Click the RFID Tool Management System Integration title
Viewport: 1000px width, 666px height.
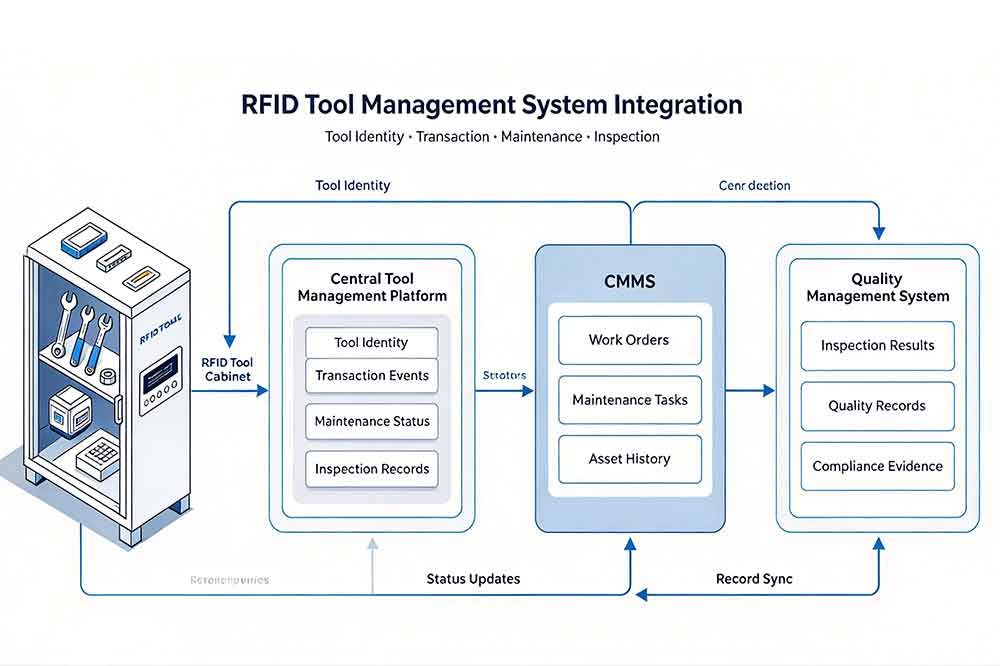(492, 105)
